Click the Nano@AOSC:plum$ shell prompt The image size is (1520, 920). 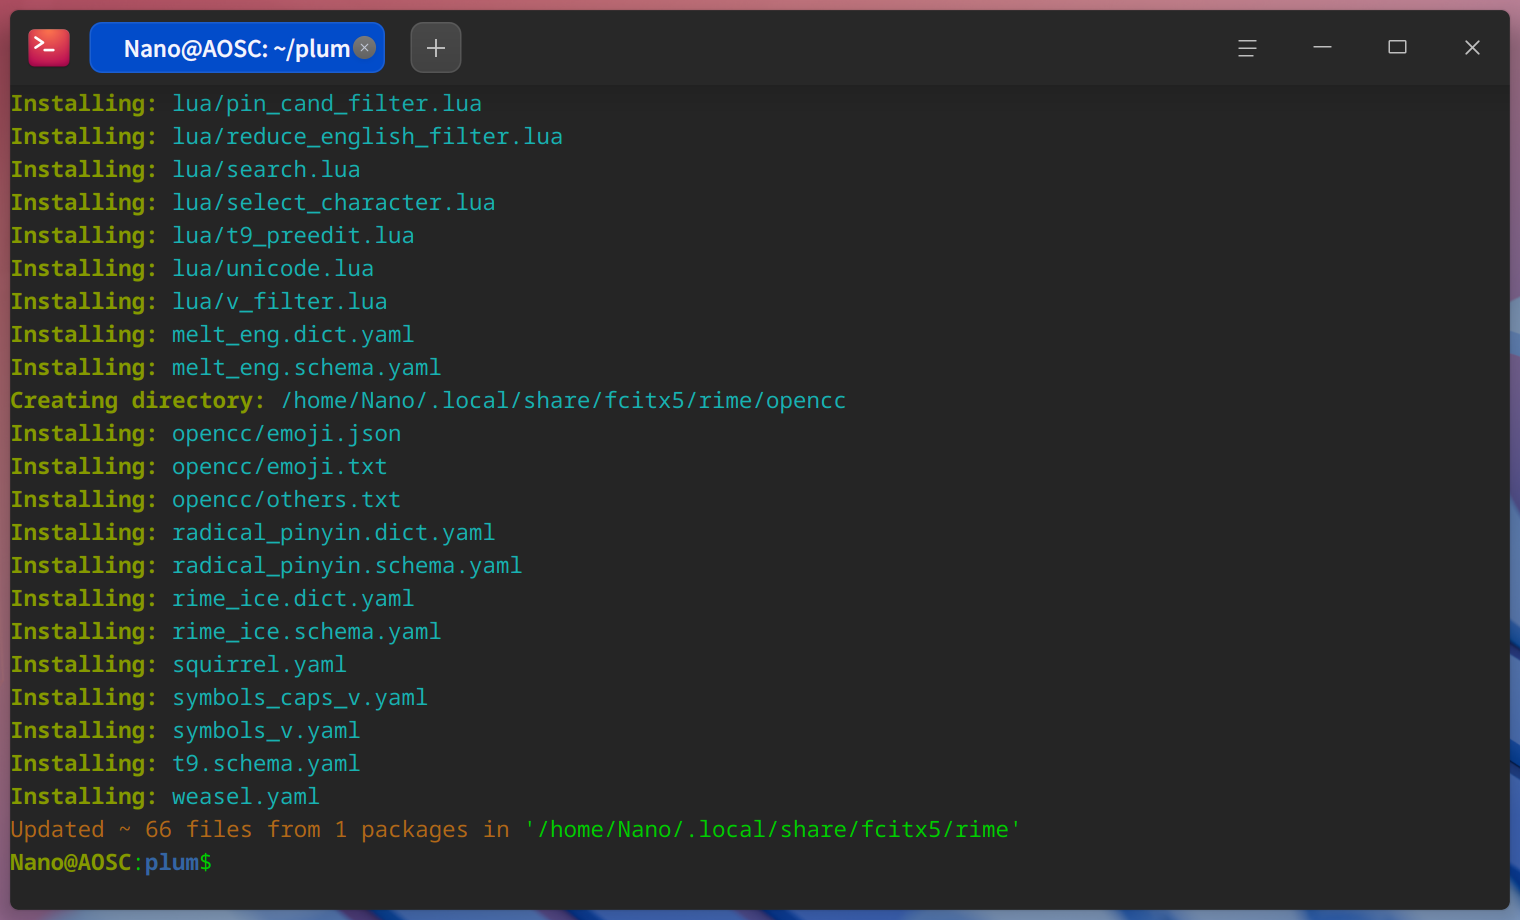pyautogui.click(x=111, y=863)
